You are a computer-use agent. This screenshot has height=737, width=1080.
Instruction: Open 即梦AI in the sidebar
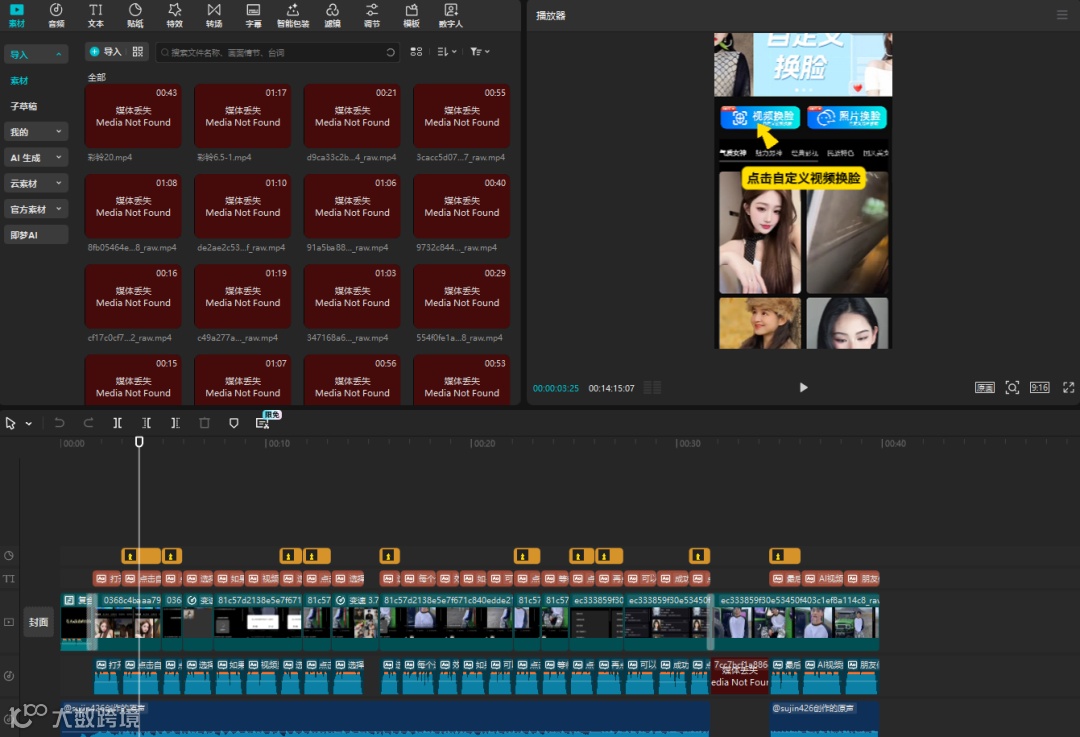(36, 235)
